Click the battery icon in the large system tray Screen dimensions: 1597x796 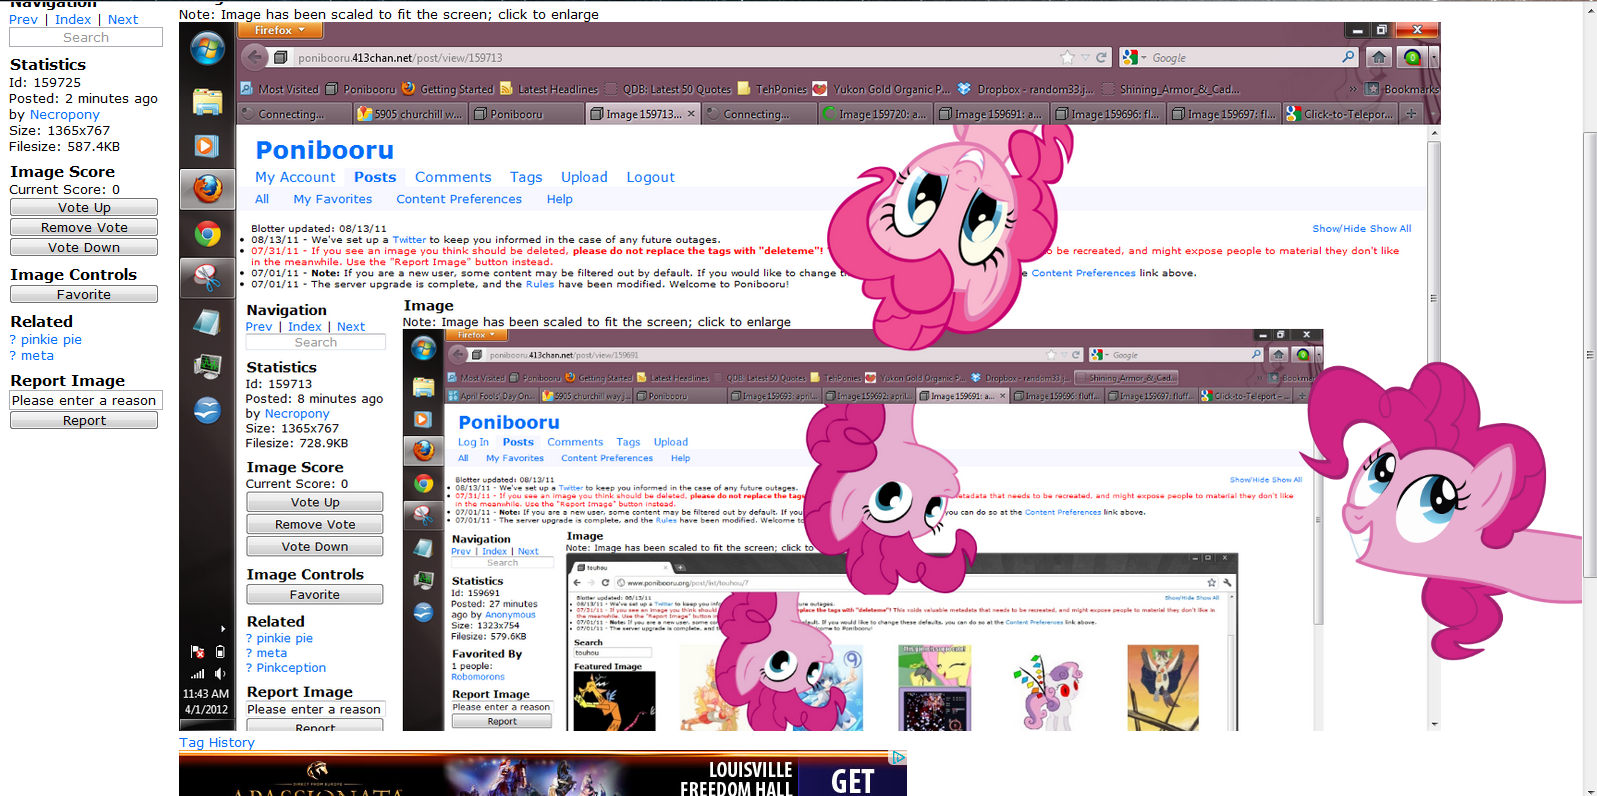[220, 651]
